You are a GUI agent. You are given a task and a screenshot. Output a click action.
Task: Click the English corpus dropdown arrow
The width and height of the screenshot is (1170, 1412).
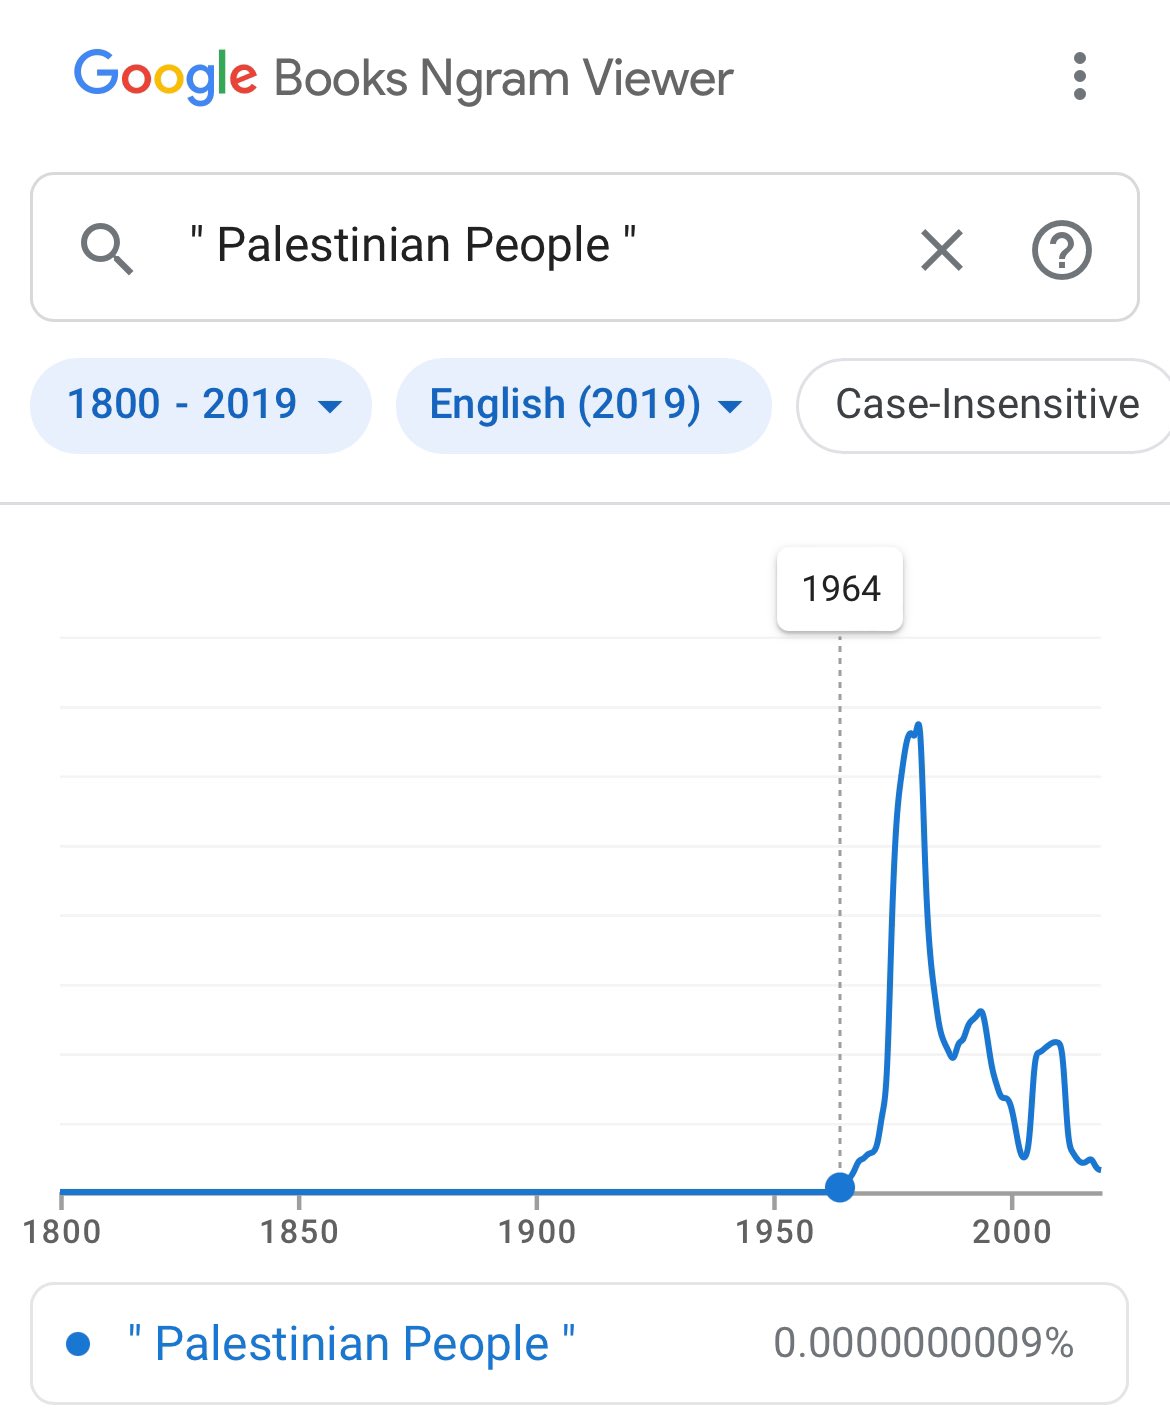coord(731,406)
